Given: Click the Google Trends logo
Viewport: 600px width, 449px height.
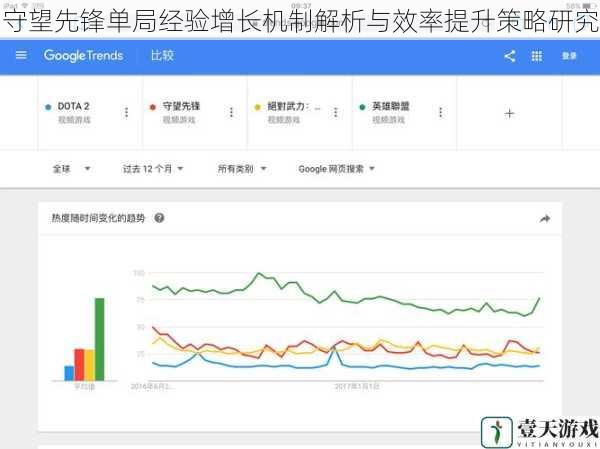Looking at the screenshot, I should [83, 56].
